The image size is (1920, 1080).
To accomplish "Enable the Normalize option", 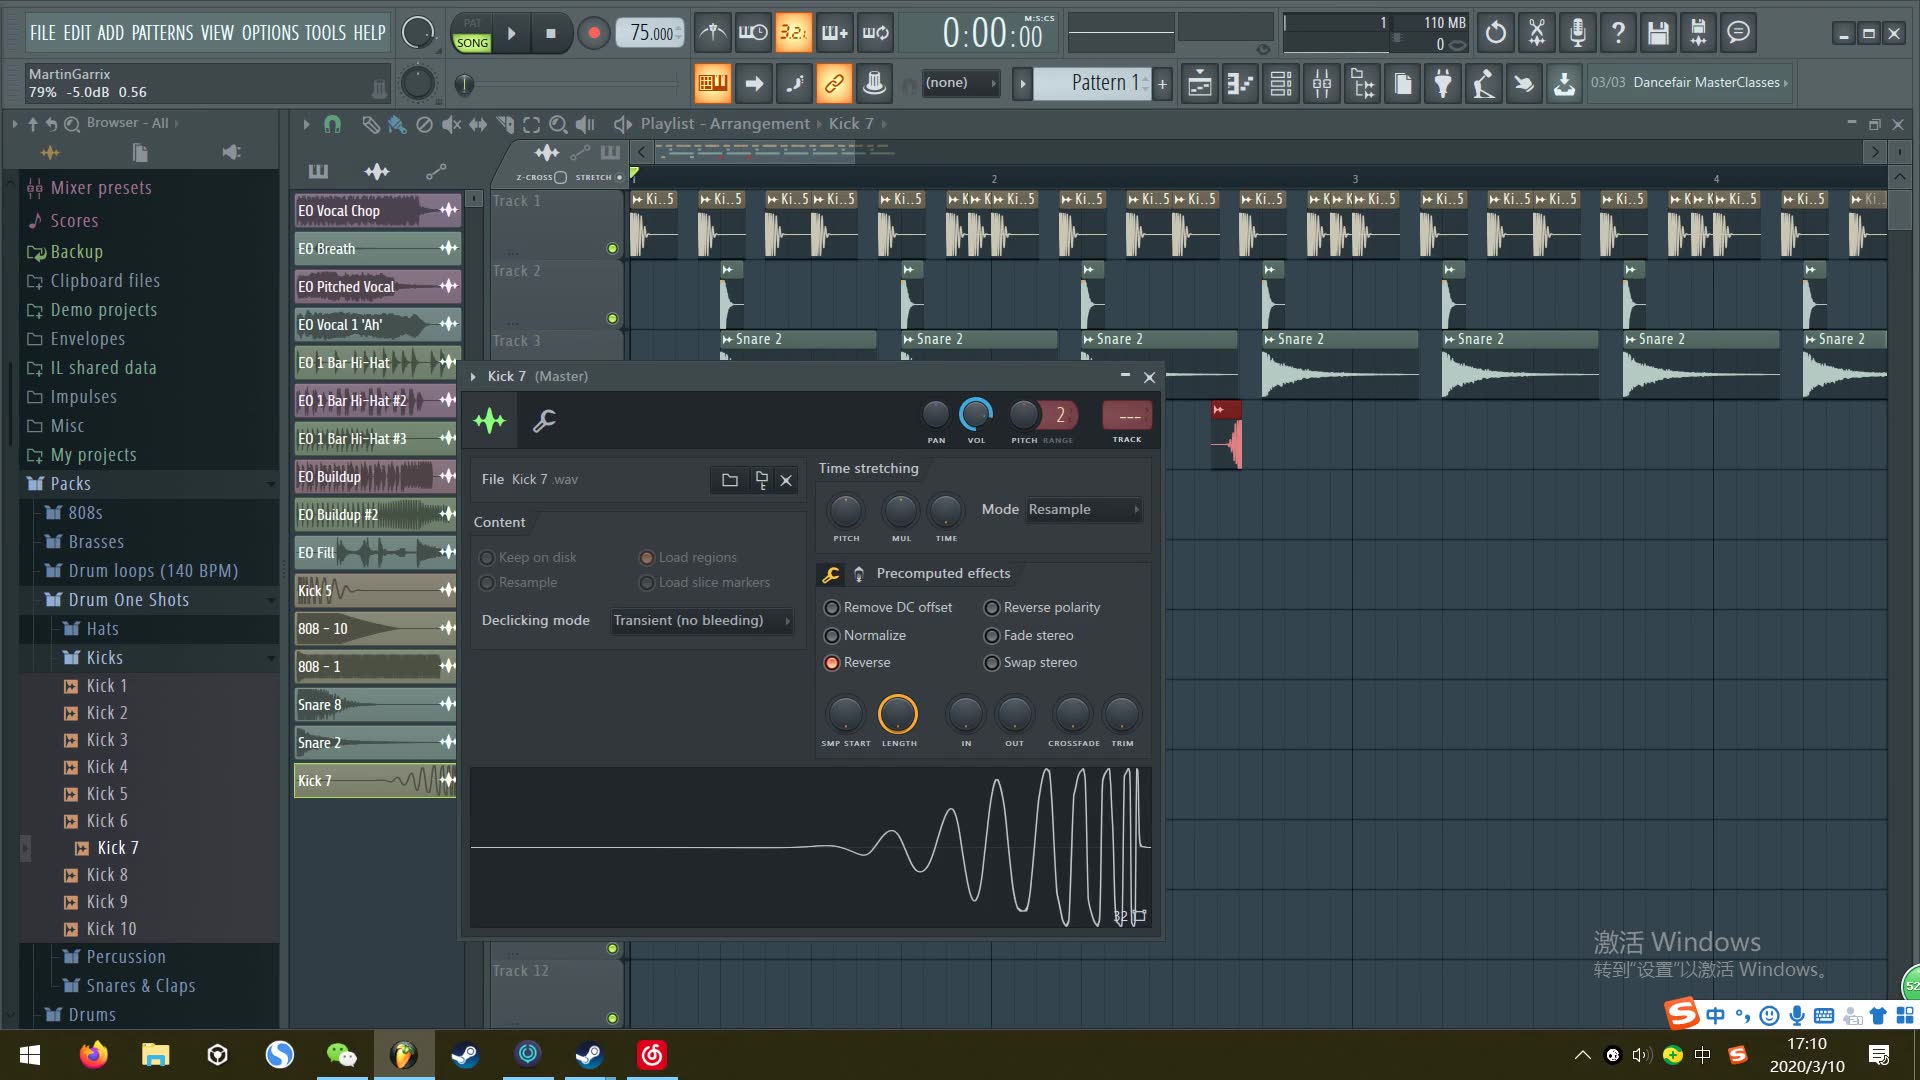I will (864, 636).
